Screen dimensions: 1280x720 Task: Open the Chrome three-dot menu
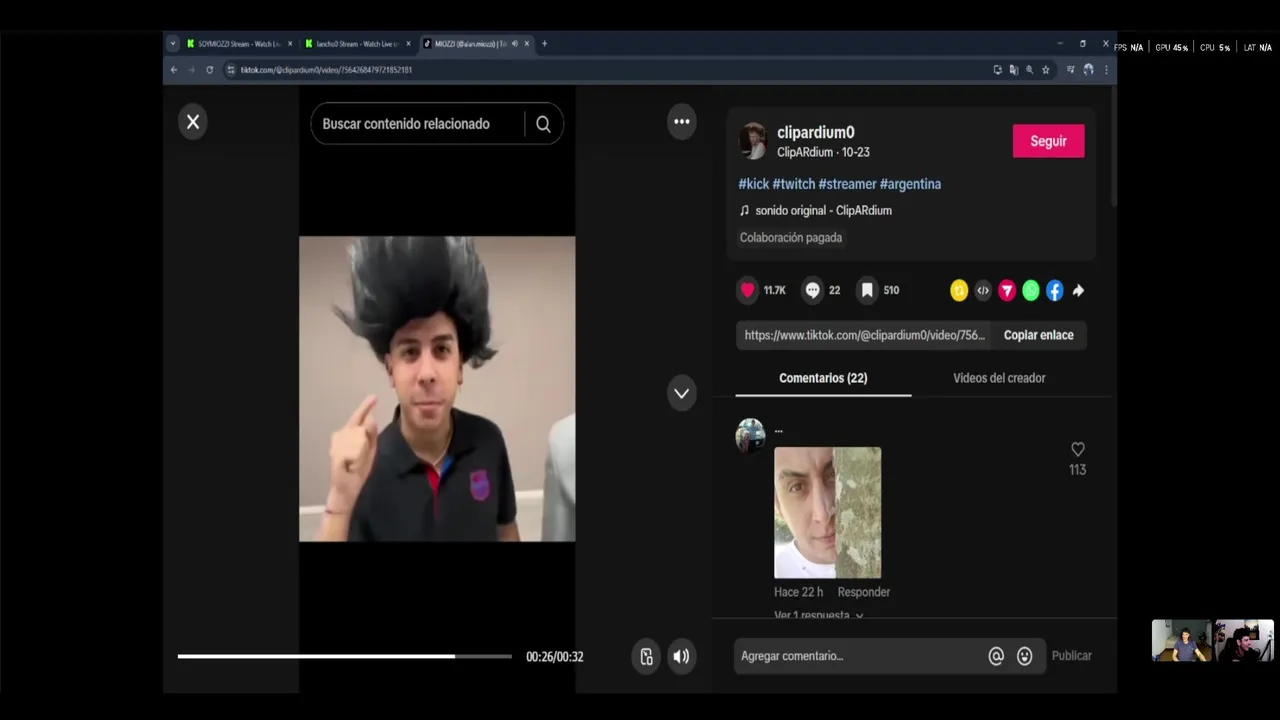1105,70
